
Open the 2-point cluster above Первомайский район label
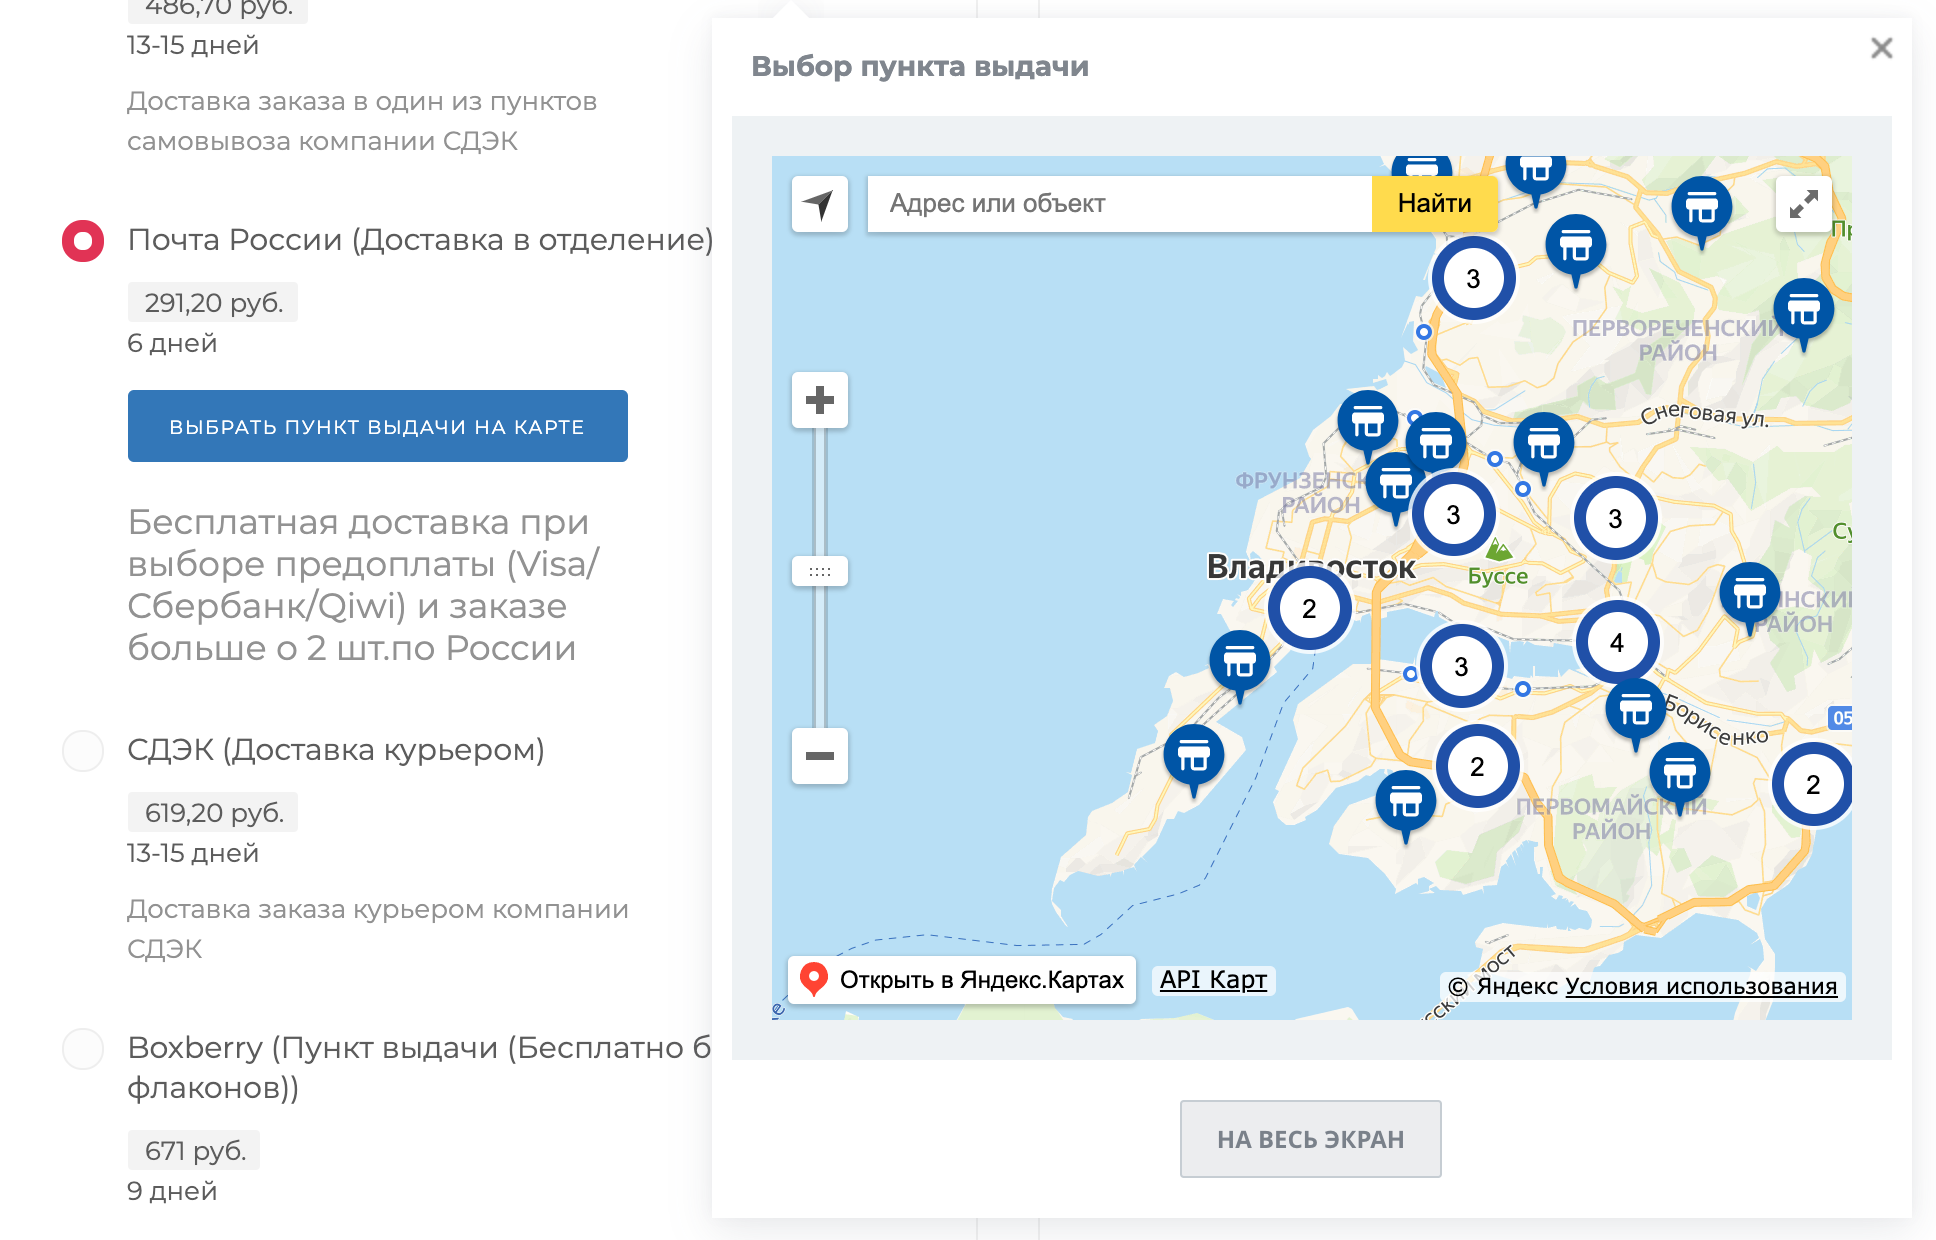[1477, 767]
